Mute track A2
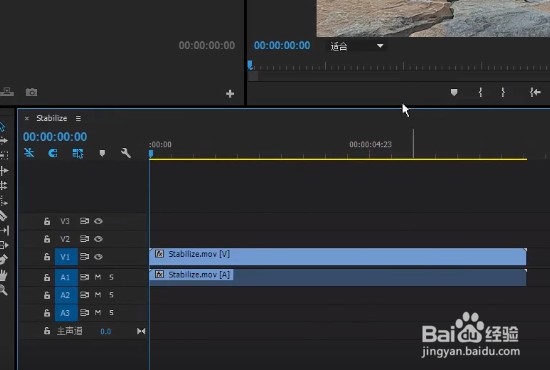 coord(98,295)
